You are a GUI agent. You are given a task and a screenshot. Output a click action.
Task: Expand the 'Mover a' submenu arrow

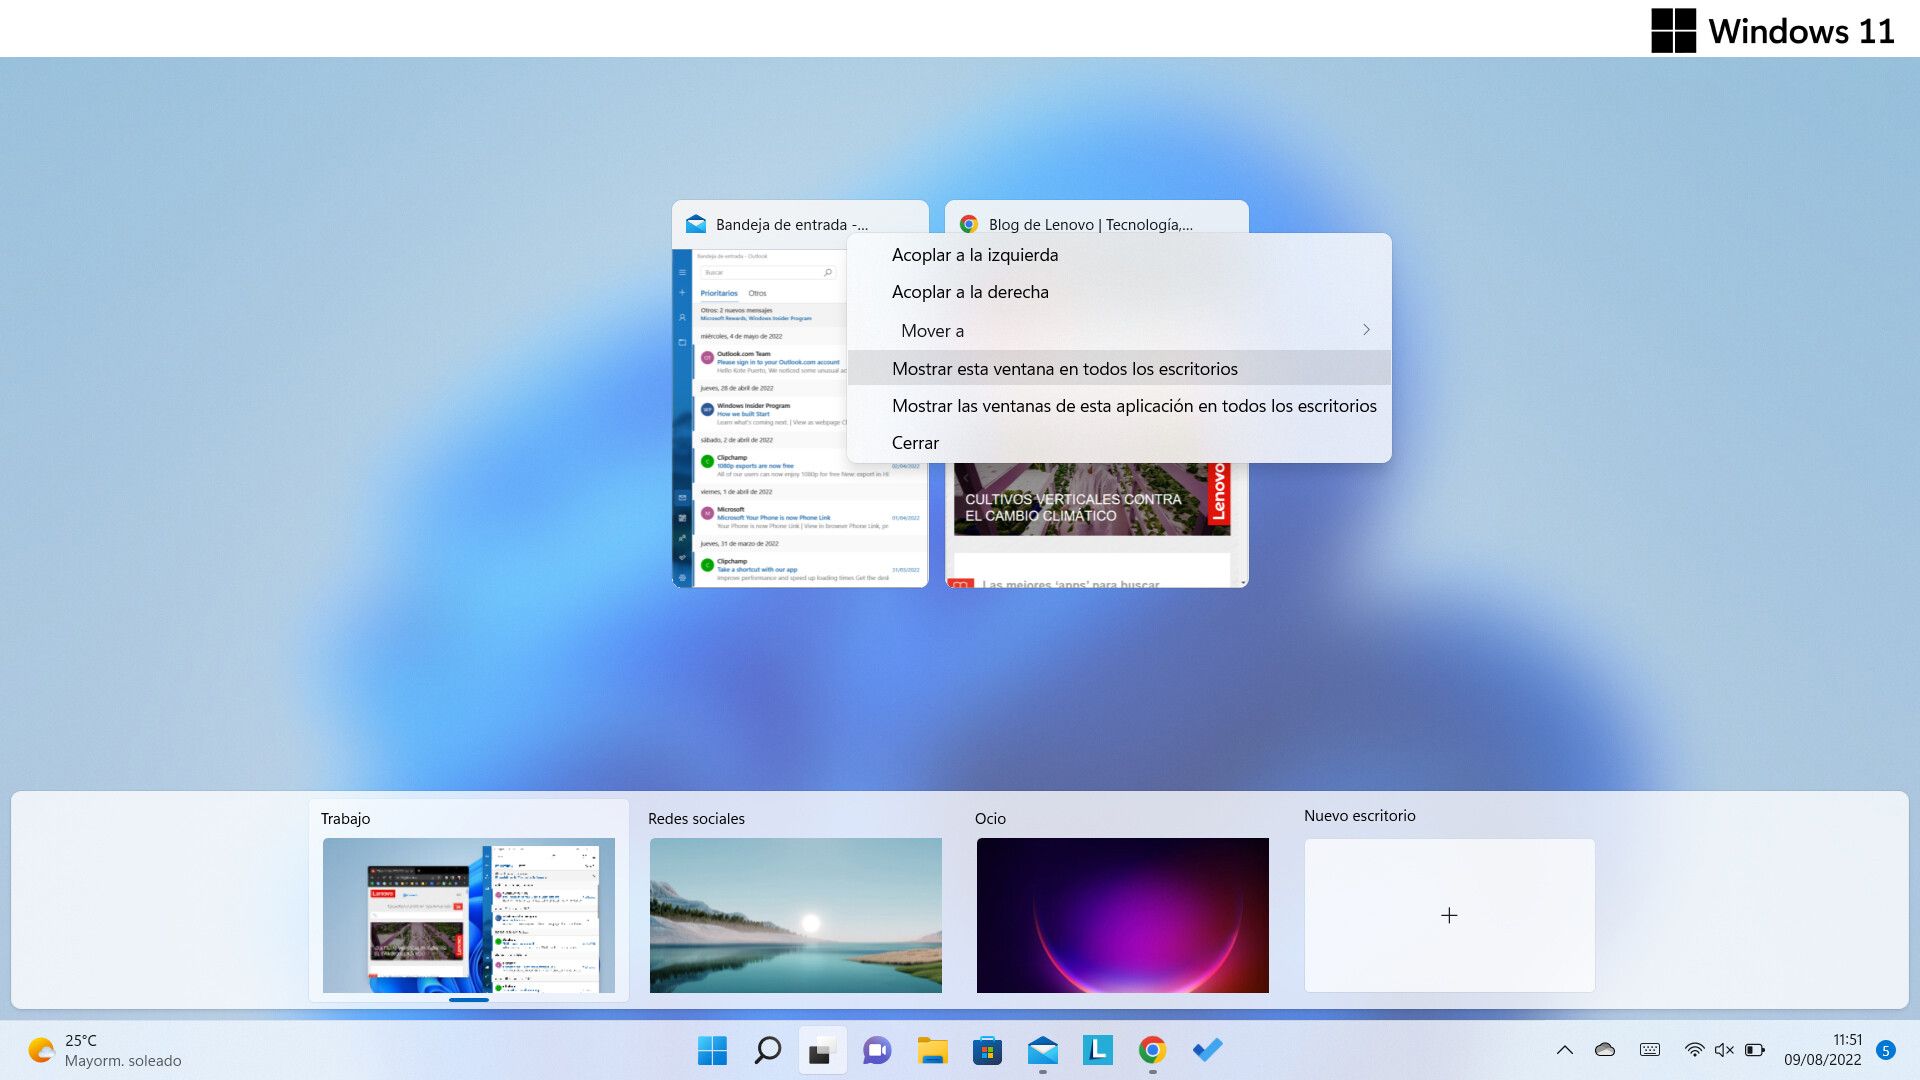(1366, 330)
